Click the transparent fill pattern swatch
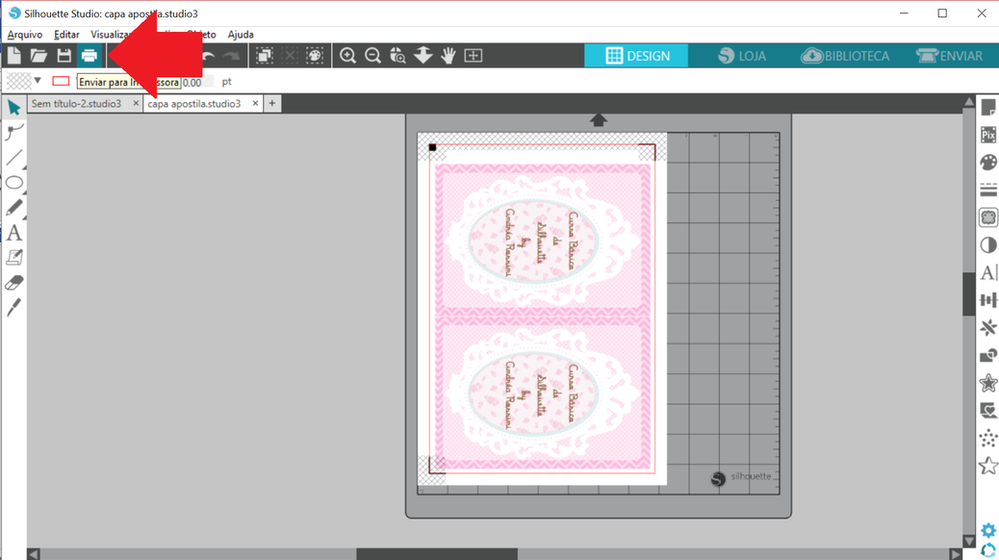This screenshot has height=560, width=999. click(18, 81)
